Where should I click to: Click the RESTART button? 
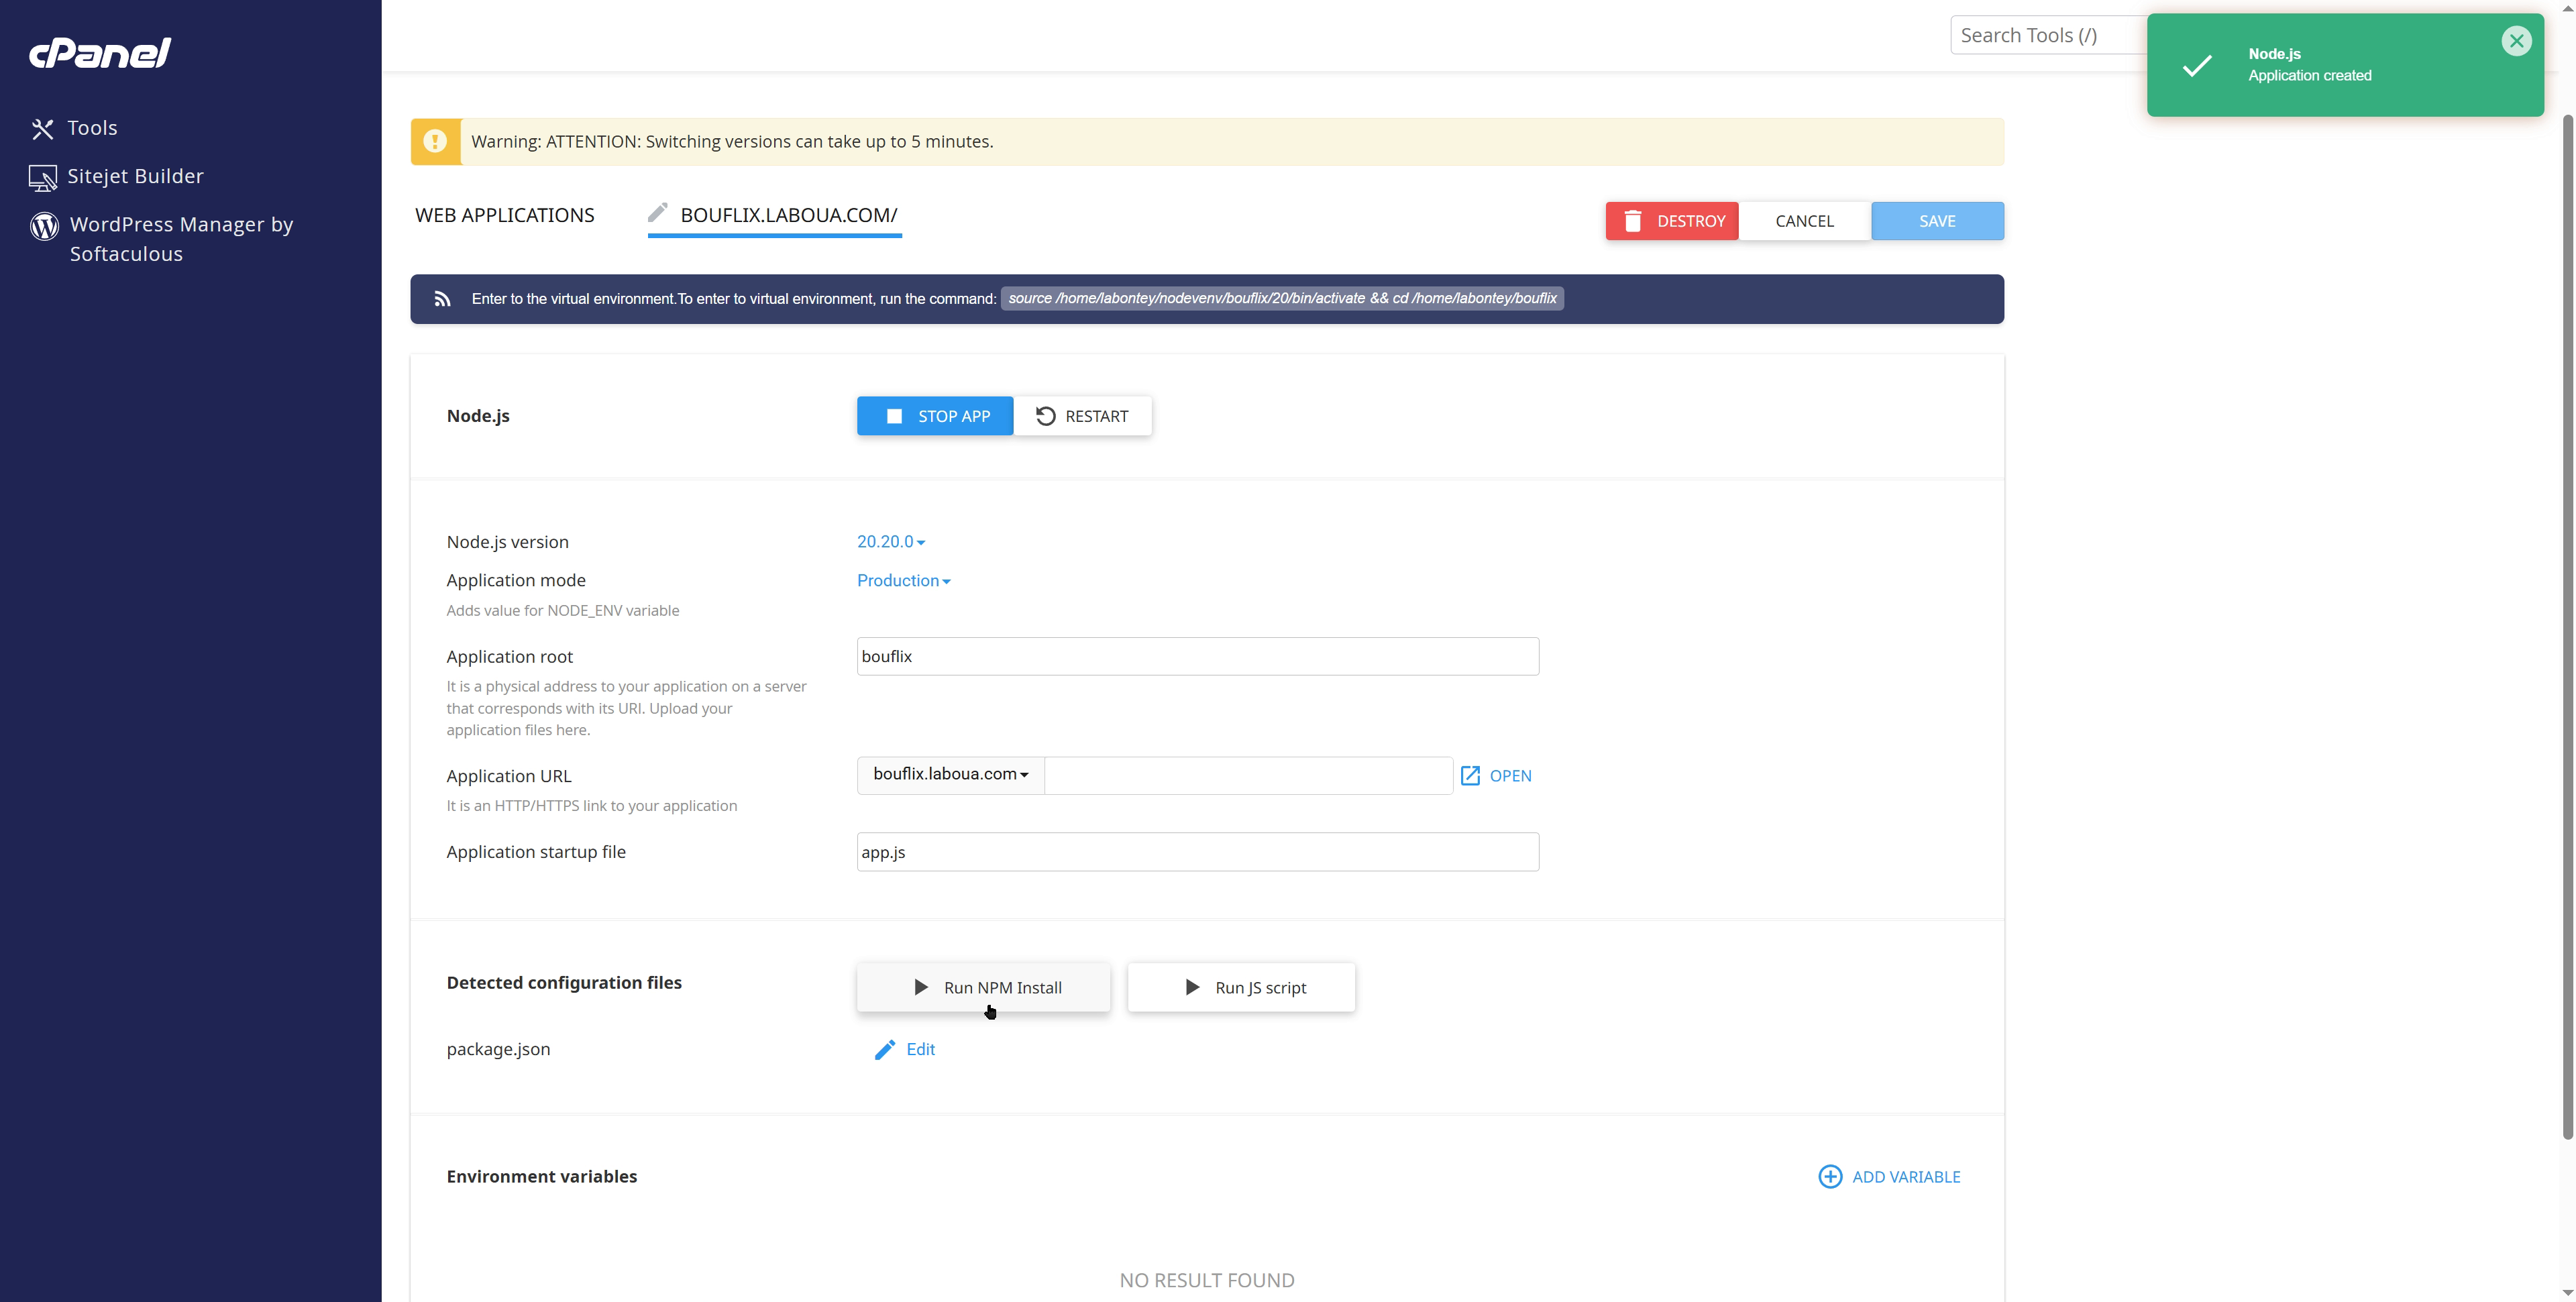(x=1082, y=416)
